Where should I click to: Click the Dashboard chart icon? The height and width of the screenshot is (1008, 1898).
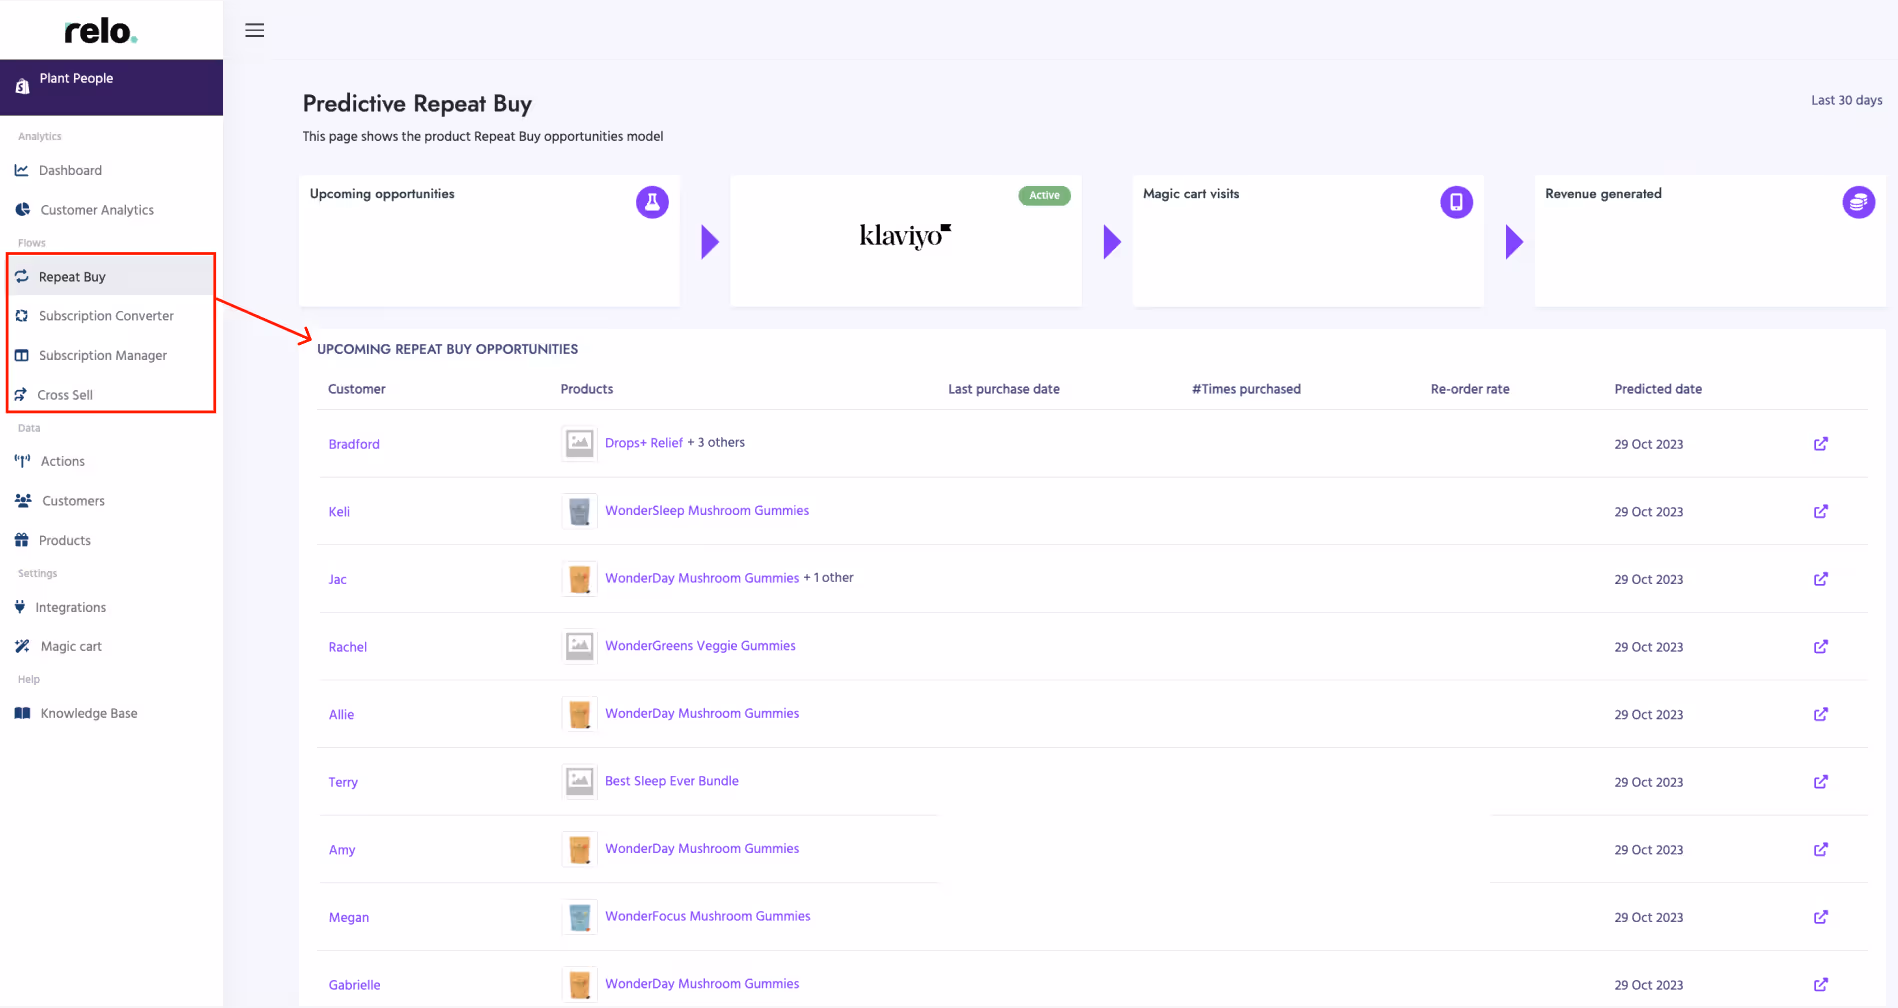point(21,170)
